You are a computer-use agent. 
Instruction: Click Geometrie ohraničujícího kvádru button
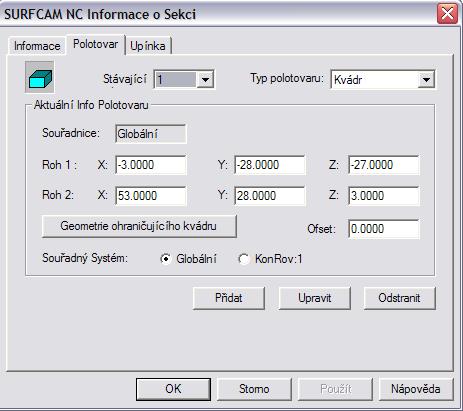[x=139, y=226]
